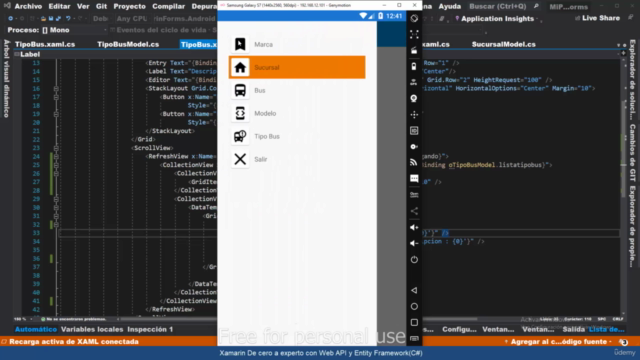
Task: Click the Sucursal home icon
Action: click(x=240, y=67)
